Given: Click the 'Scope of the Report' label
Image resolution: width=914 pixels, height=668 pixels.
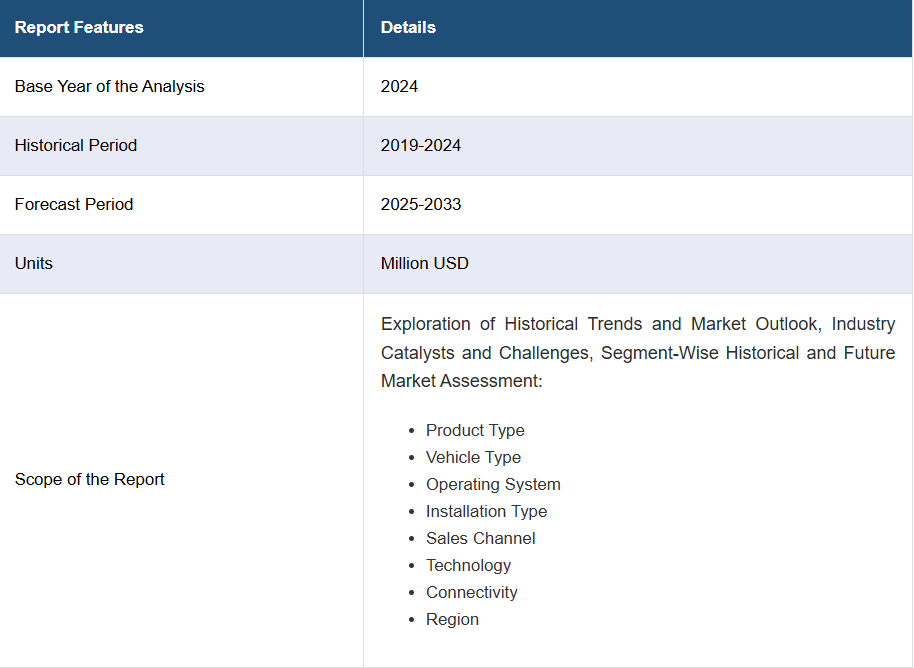Looking at the screenshot, I should tap(90, 479).
